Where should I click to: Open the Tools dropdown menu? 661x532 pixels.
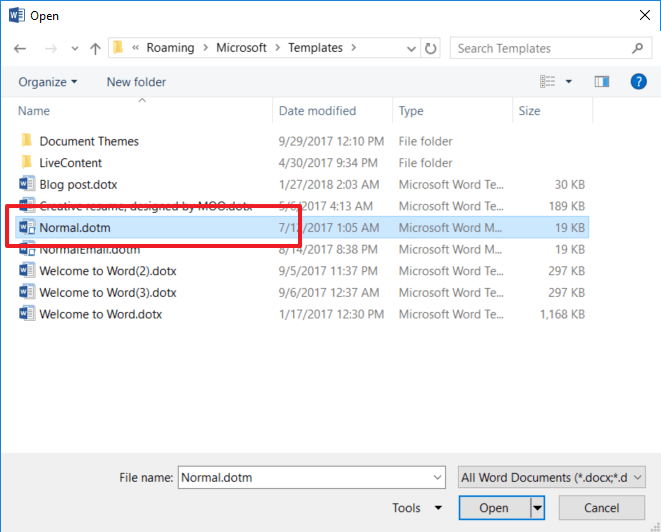click(x=420, y=508)
